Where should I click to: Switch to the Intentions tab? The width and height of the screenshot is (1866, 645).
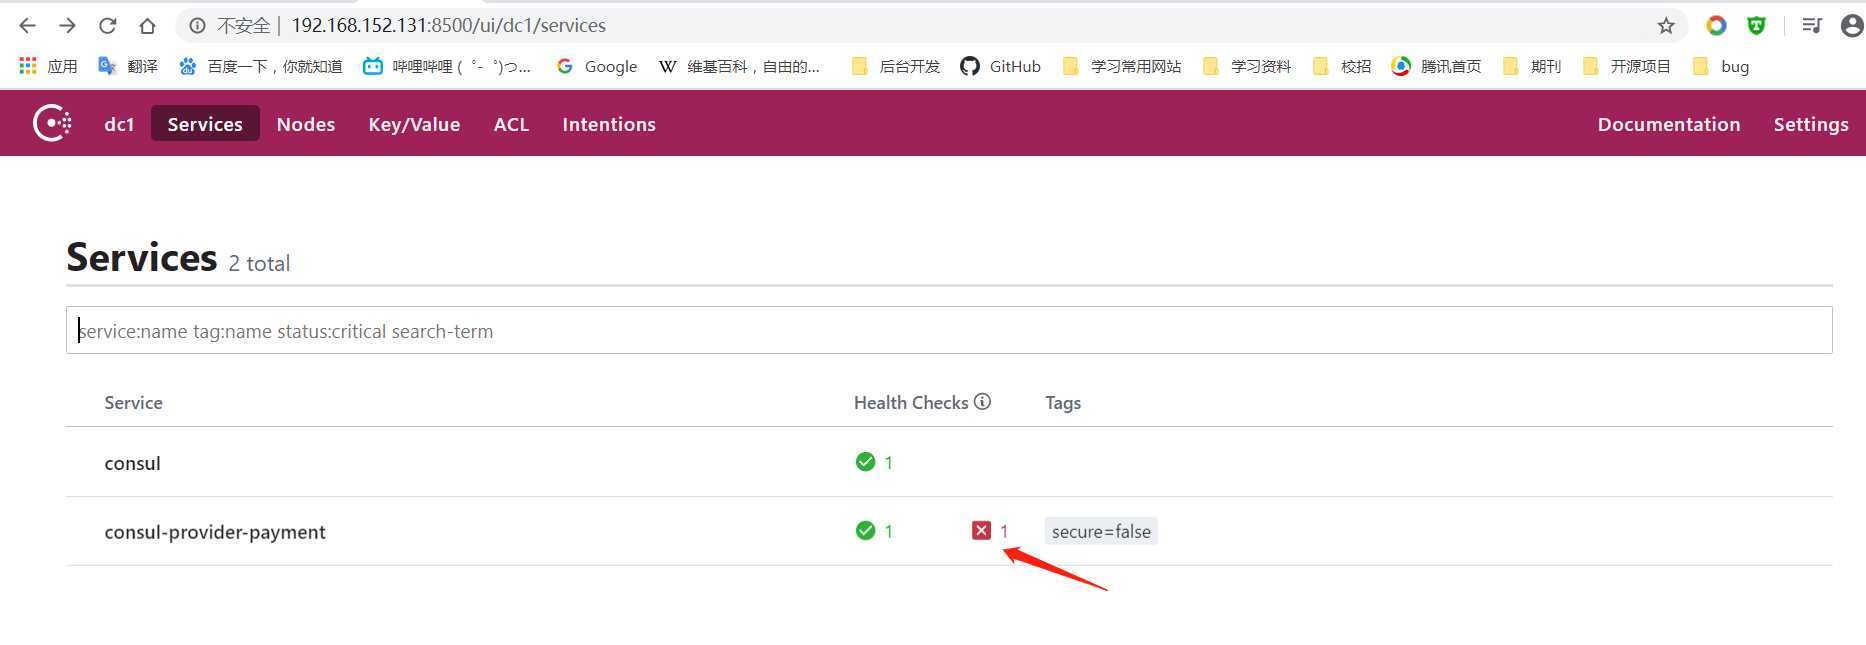click(609, 124)
